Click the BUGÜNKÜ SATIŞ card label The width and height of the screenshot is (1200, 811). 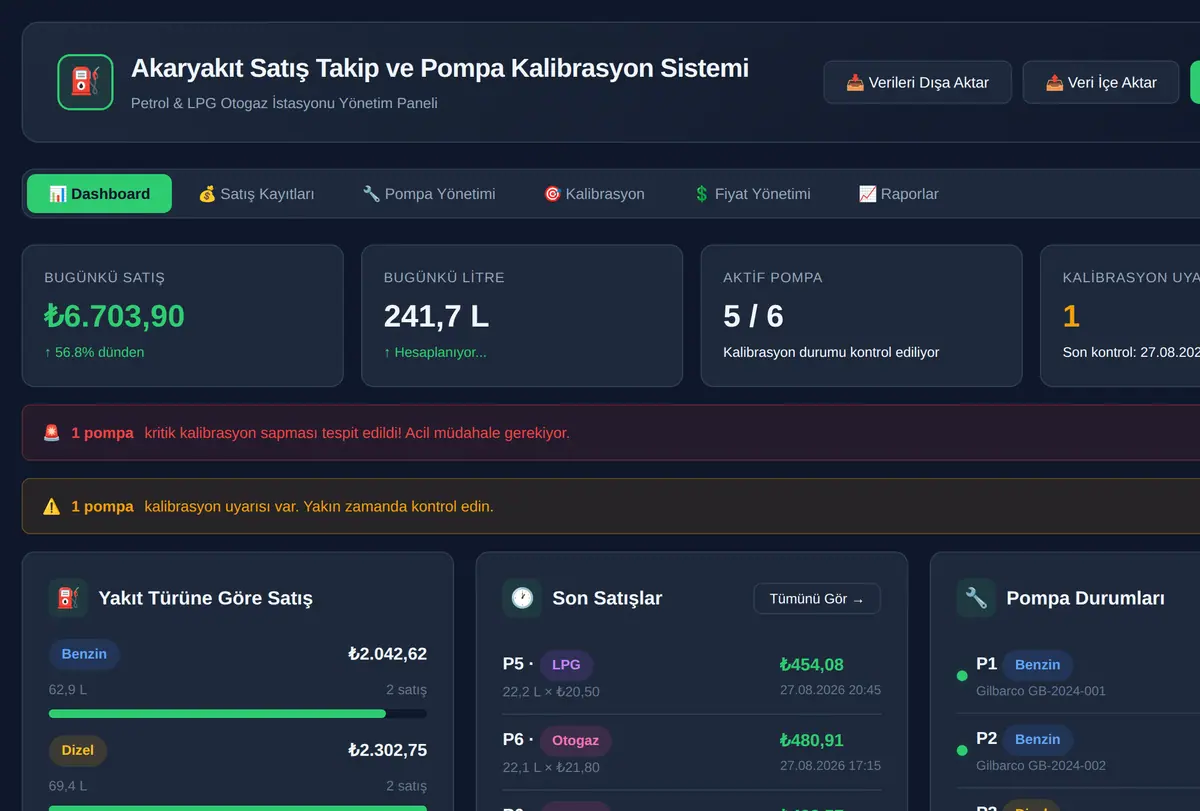coord(104,277)
